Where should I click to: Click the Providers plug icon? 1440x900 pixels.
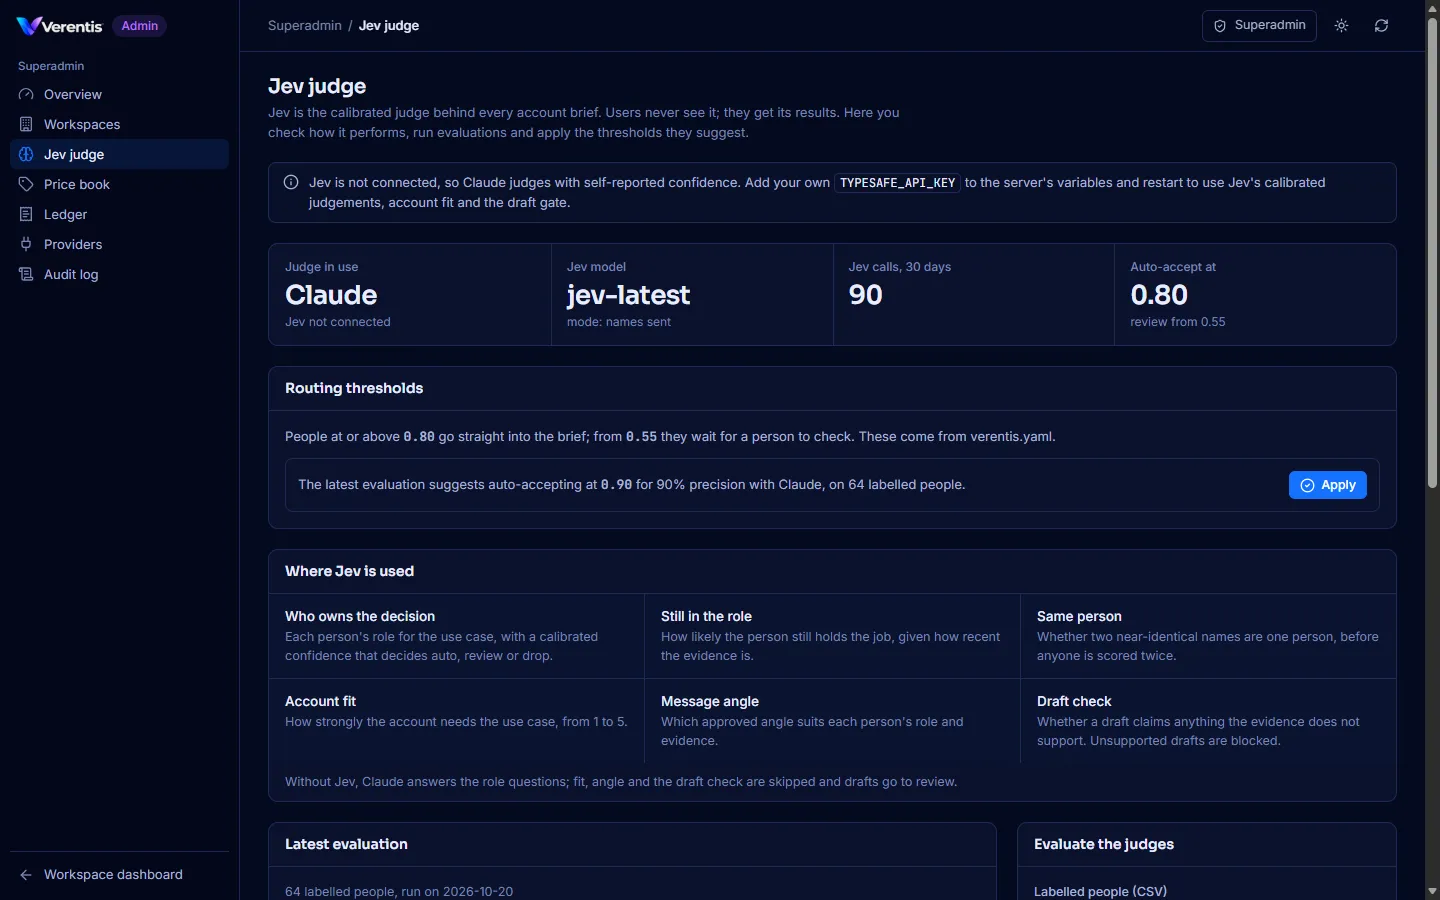click(x=26, y=244)
